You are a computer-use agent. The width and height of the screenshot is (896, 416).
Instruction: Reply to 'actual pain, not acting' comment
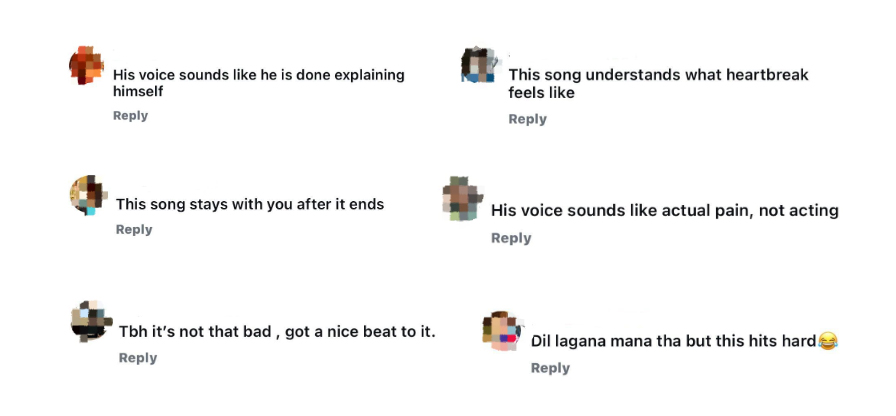coord(510,238)
